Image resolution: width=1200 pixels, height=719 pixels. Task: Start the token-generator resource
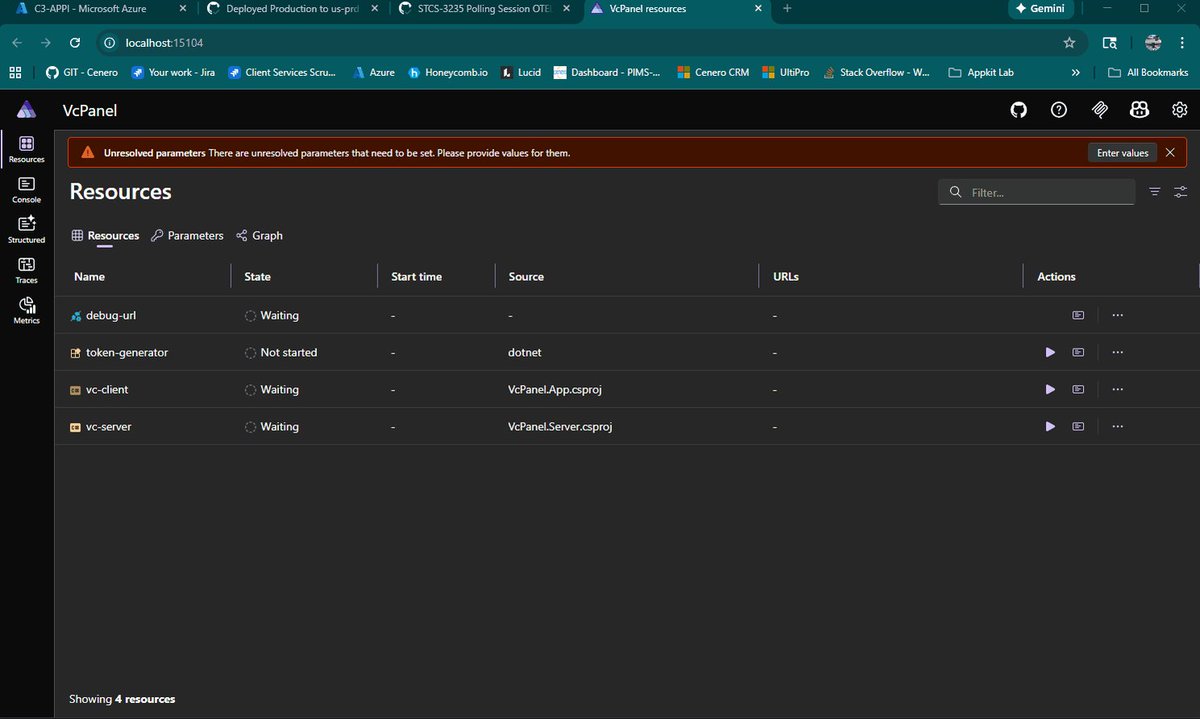coord(1050,352)
